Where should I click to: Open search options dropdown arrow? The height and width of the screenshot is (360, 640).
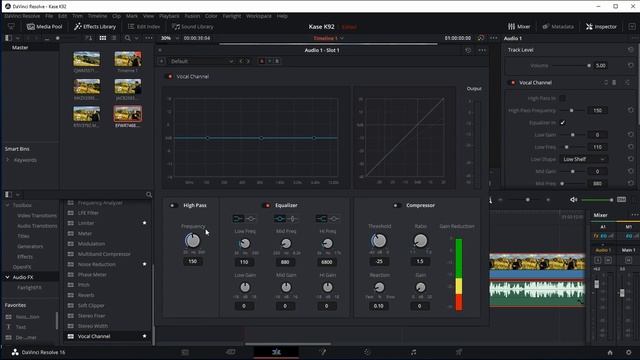[136, 38]
